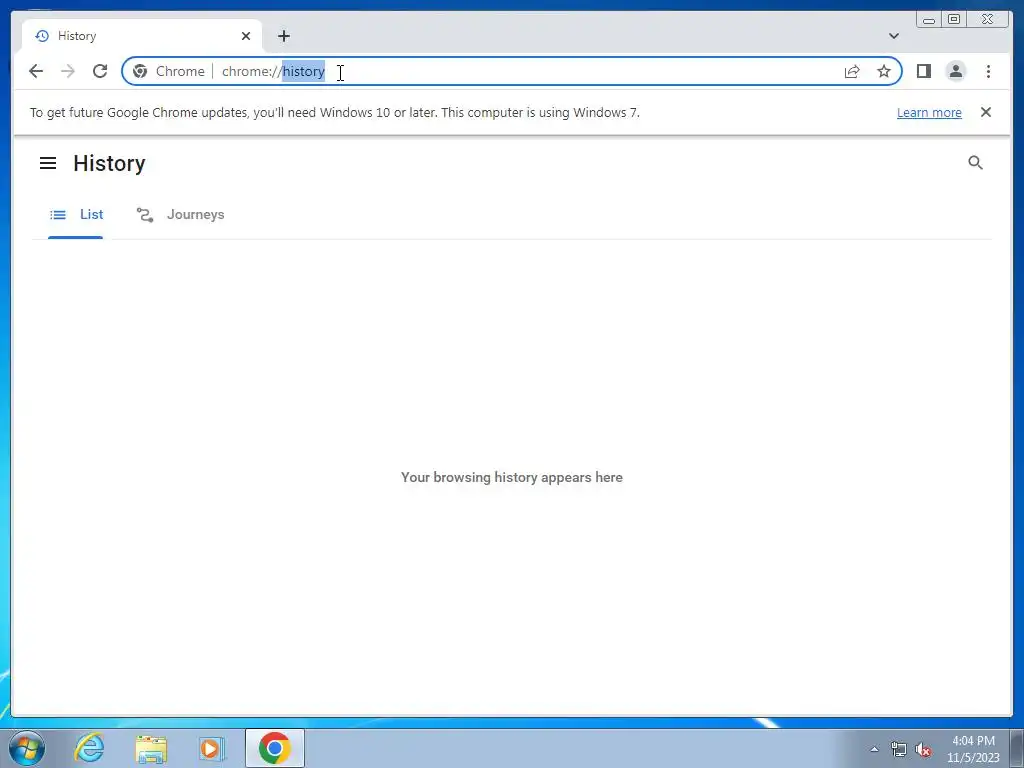The width and height of the screenshot is (1024, 768).
Task: Open the clock showing 4:04 PM
Action: (x=973, y=749)
